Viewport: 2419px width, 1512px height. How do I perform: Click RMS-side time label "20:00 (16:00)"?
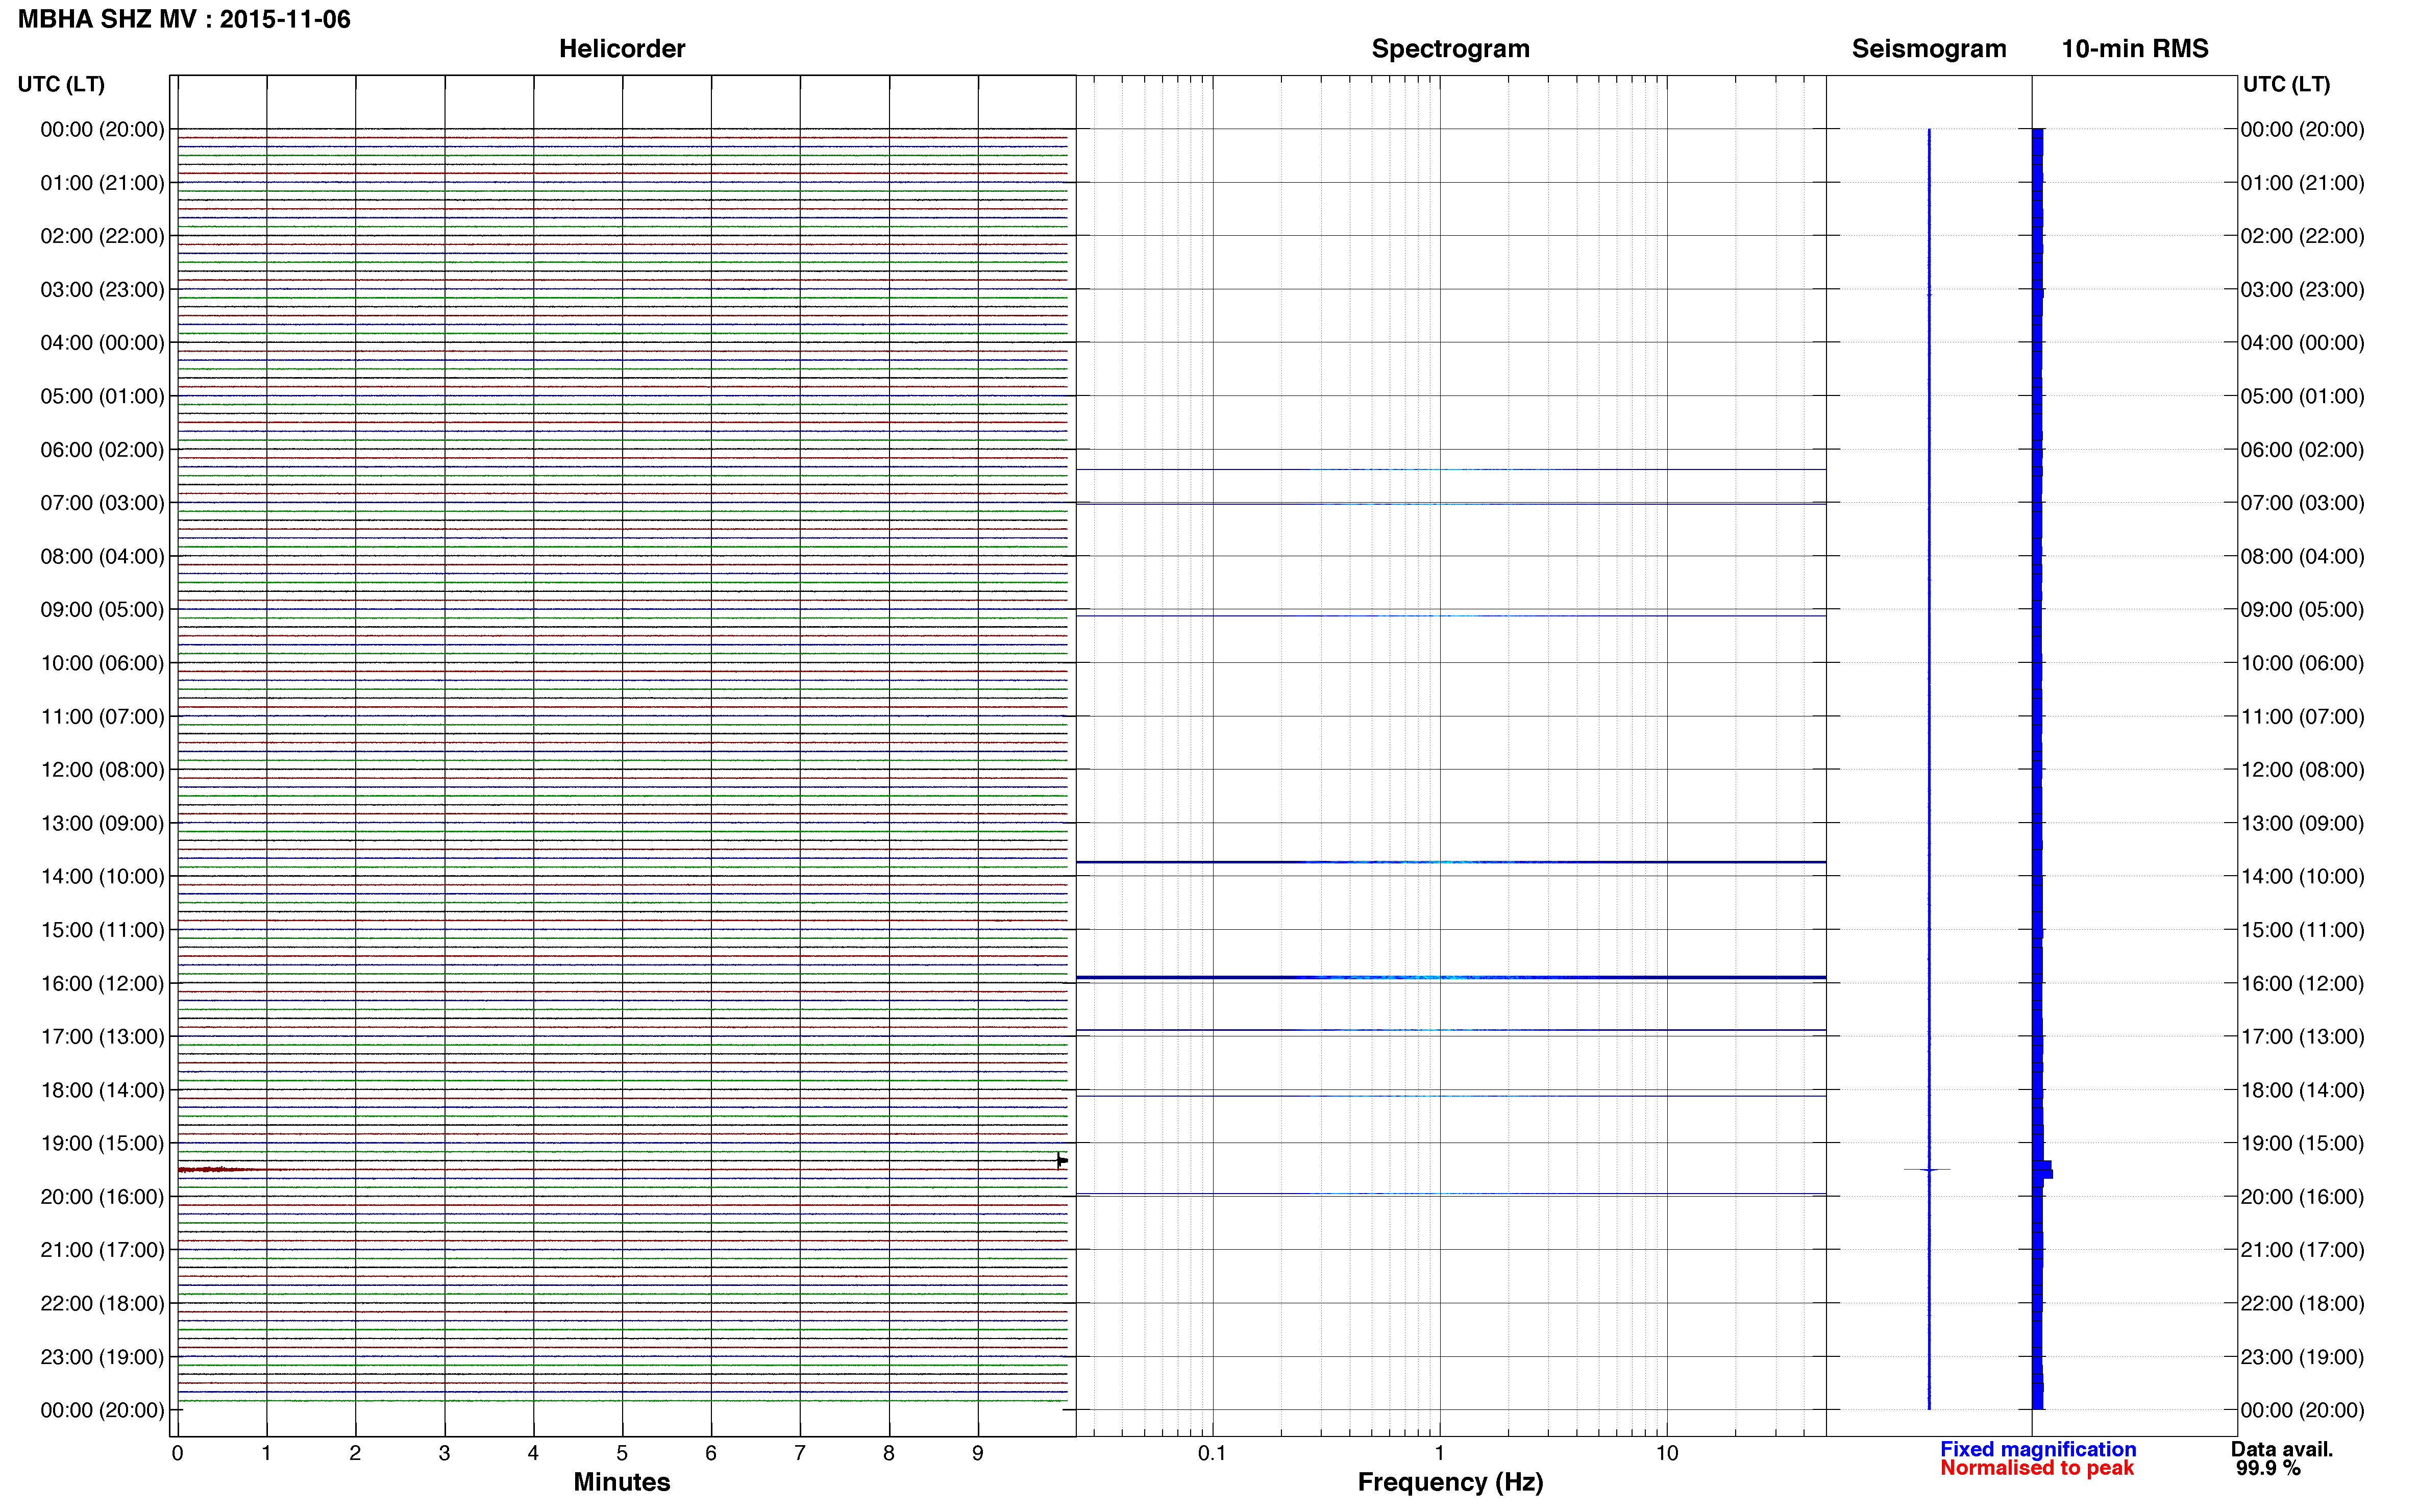pos(2302,1197)
